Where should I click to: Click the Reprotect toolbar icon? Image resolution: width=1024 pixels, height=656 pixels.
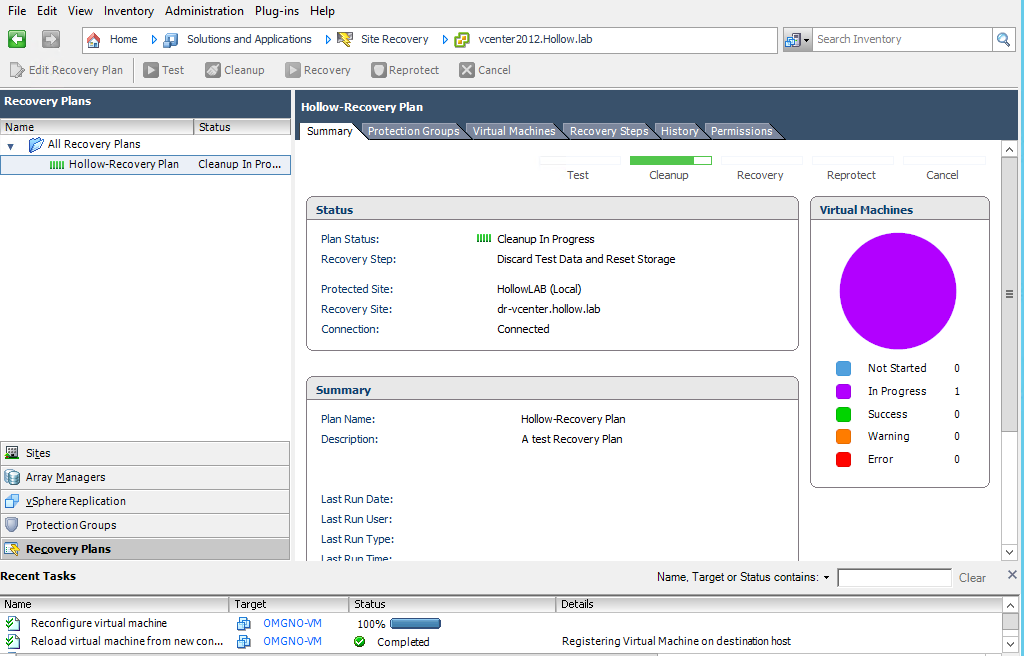[x=405, y=70]
